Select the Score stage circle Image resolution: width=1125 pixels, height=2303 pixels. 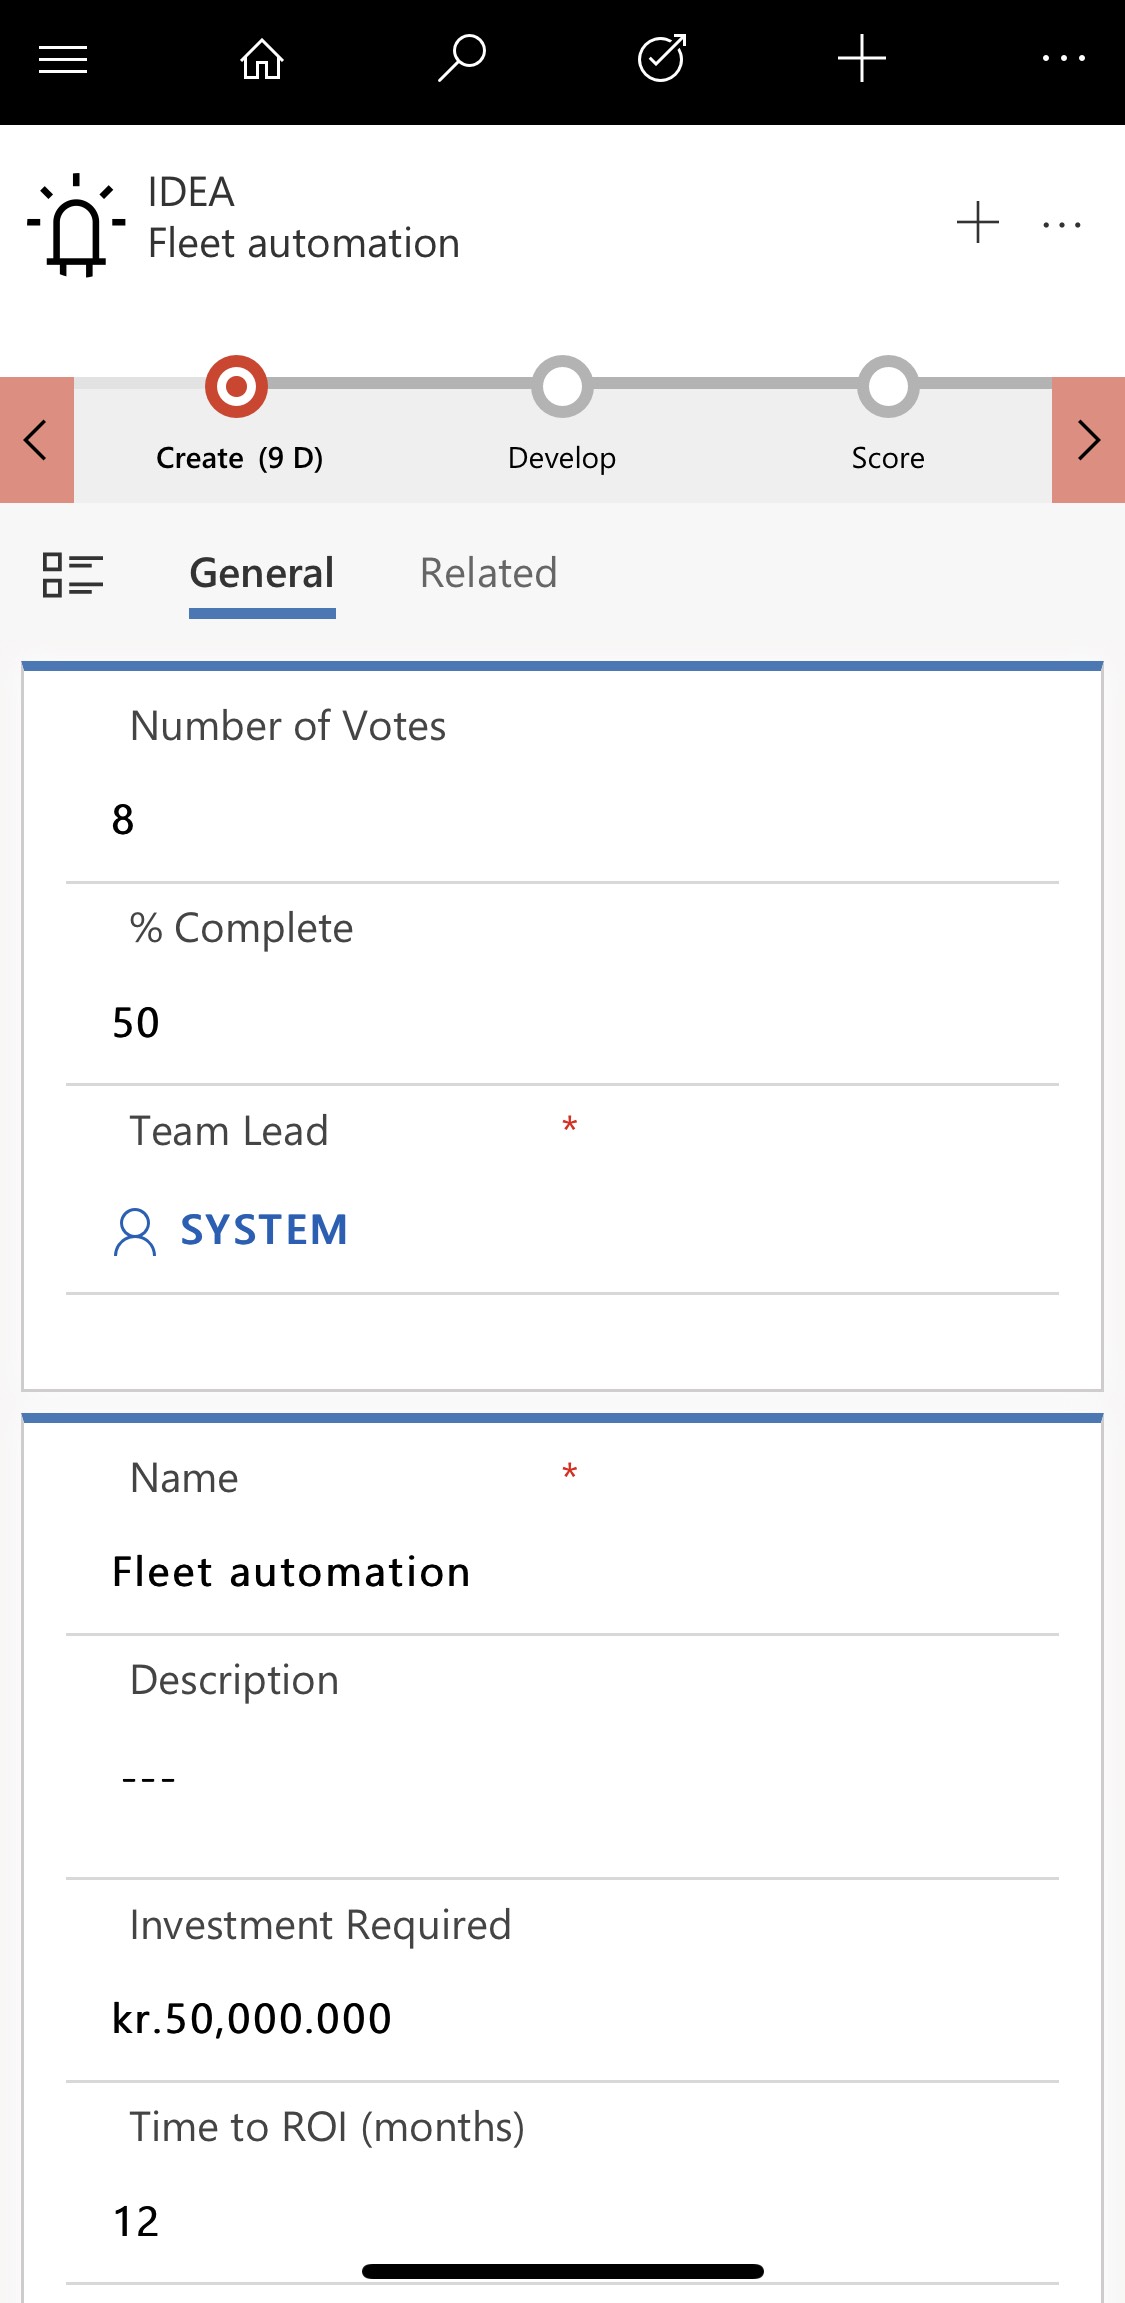pos(888,386)
